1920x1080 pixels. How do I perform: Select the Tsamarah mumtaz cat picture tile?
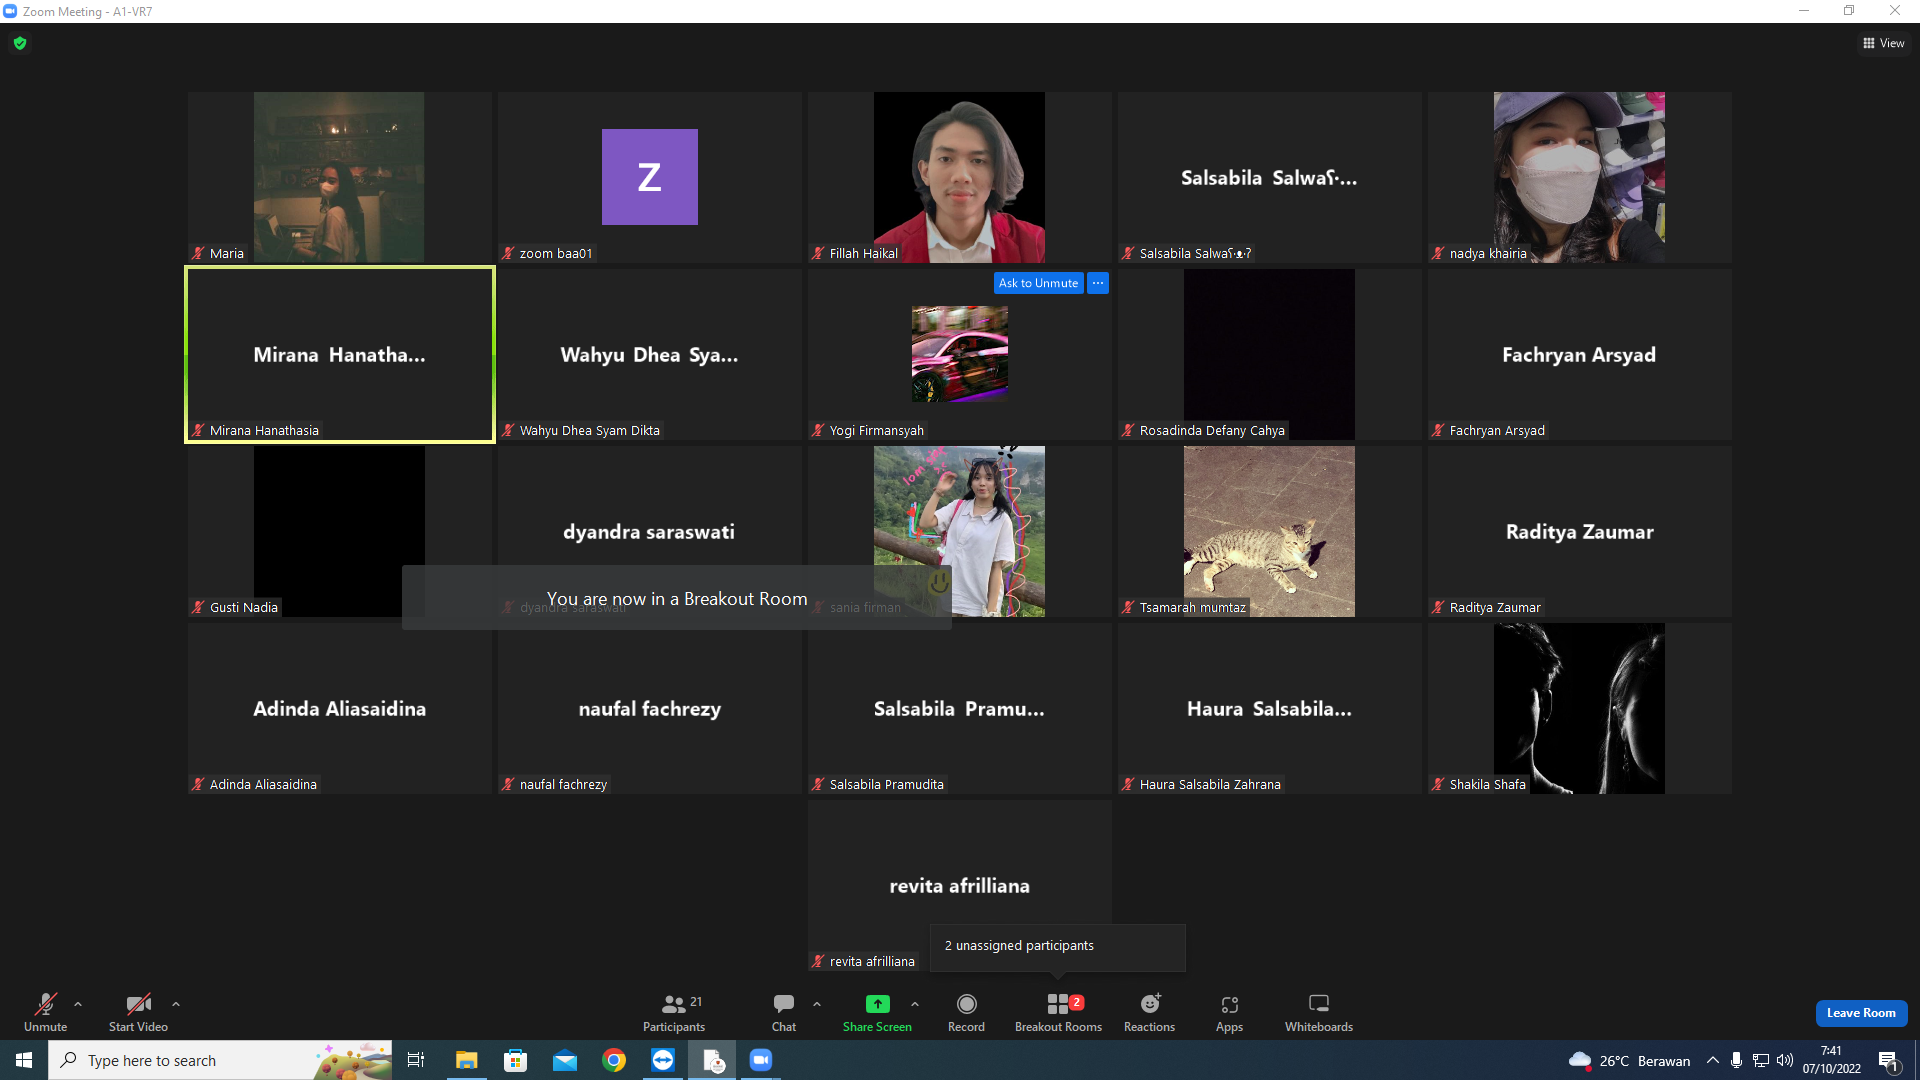pyautogui.click(x=1269, y=531)
